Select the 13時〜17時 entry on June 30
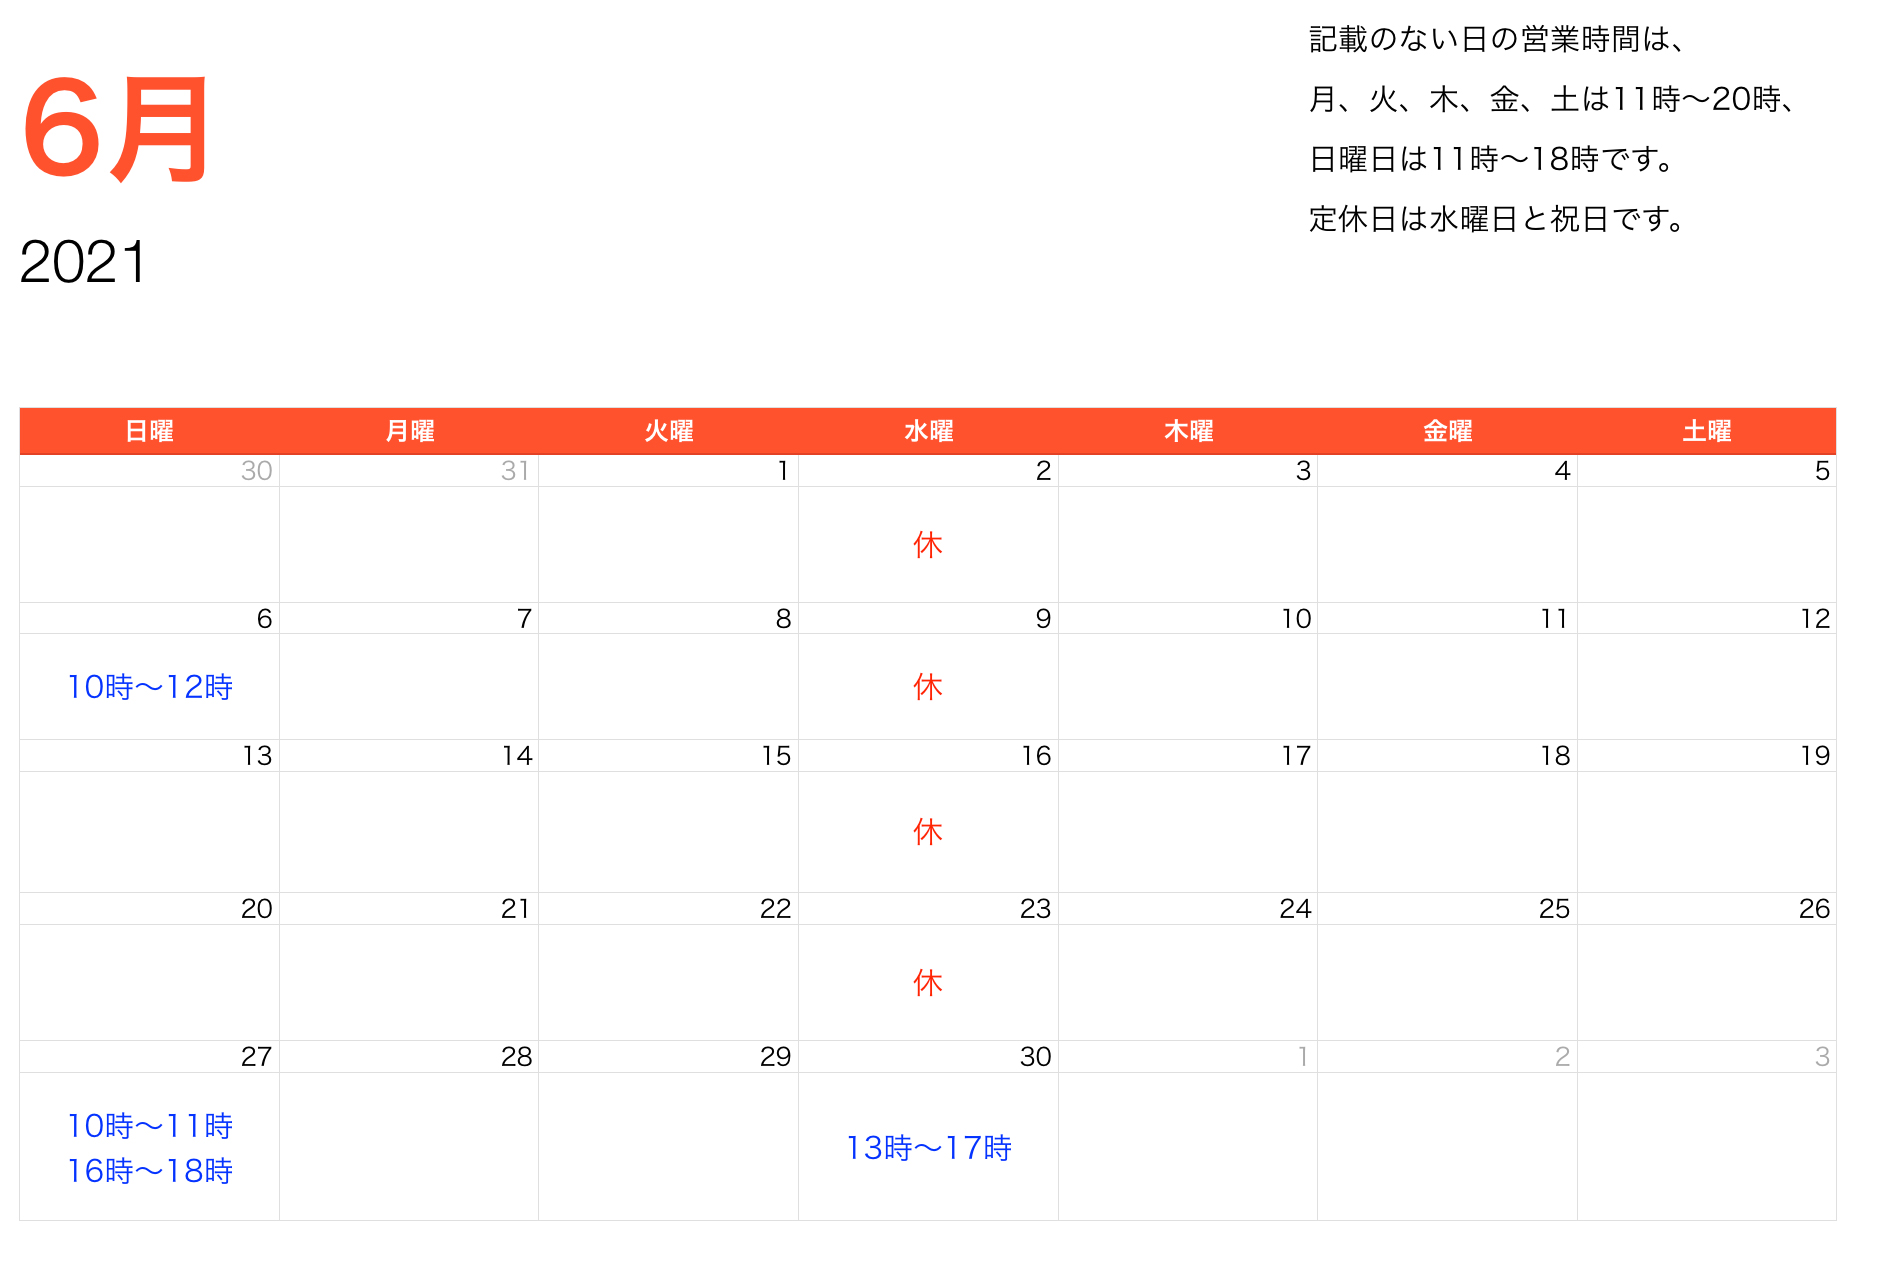This screenshot has height=1272, width=1897. [x=929, y=1148]
